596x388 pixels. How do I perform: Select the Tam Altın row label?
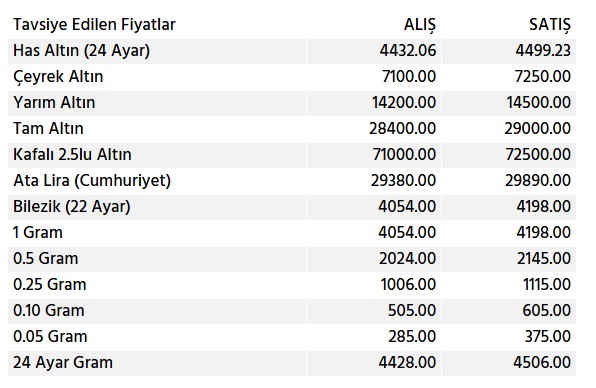pos(48,128)
